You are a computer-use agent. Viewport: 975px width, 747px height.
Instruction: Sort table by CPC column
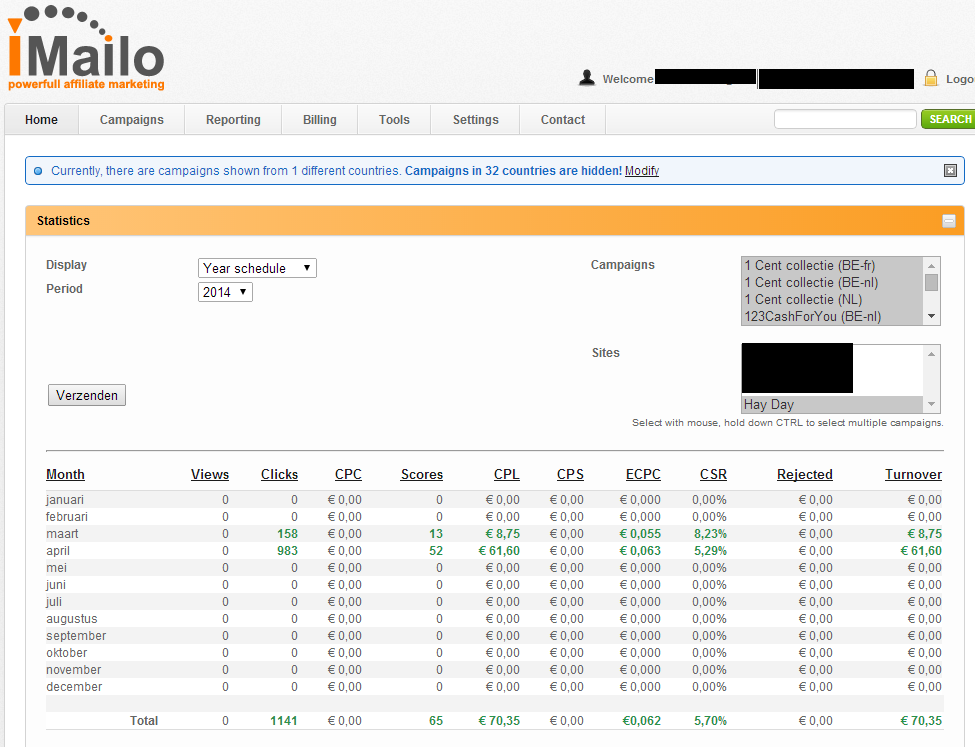[x=348, y=475]
